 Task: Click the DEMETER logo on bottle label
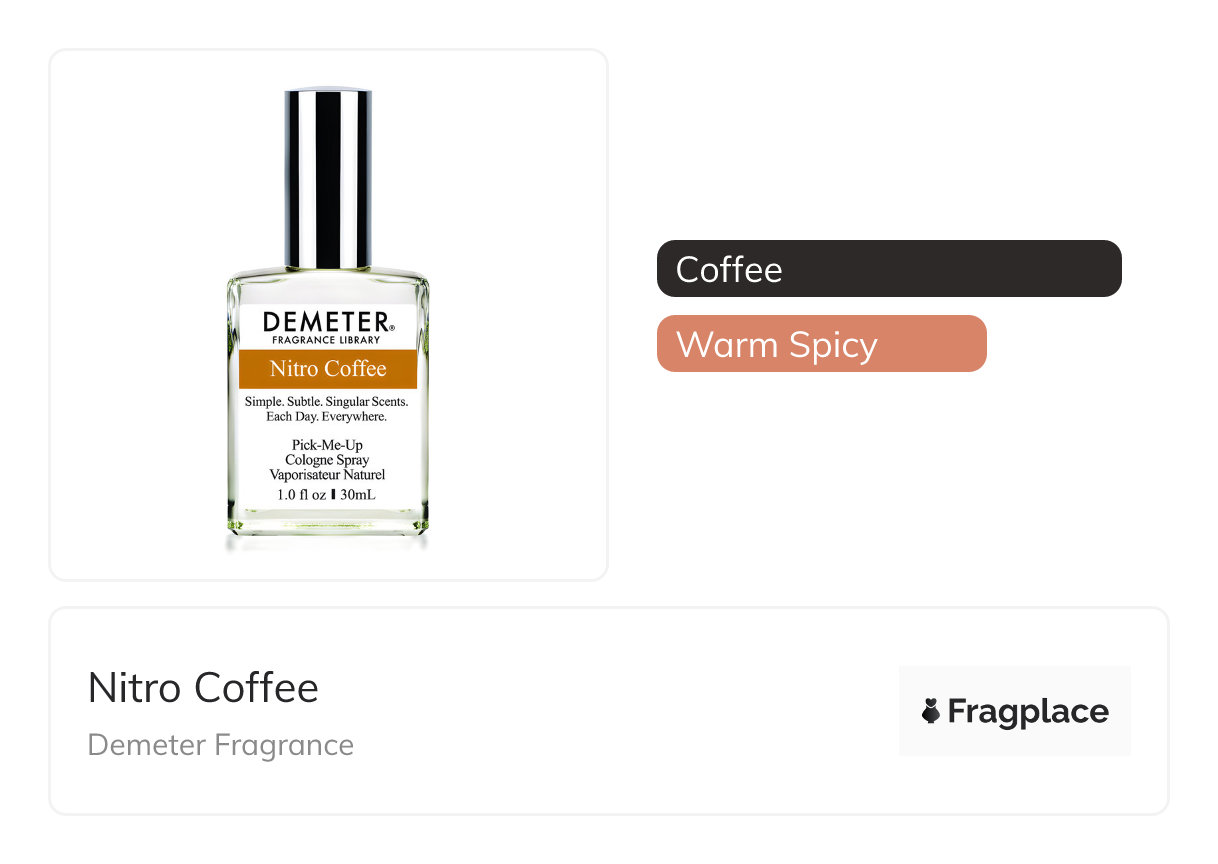(328, 322)
